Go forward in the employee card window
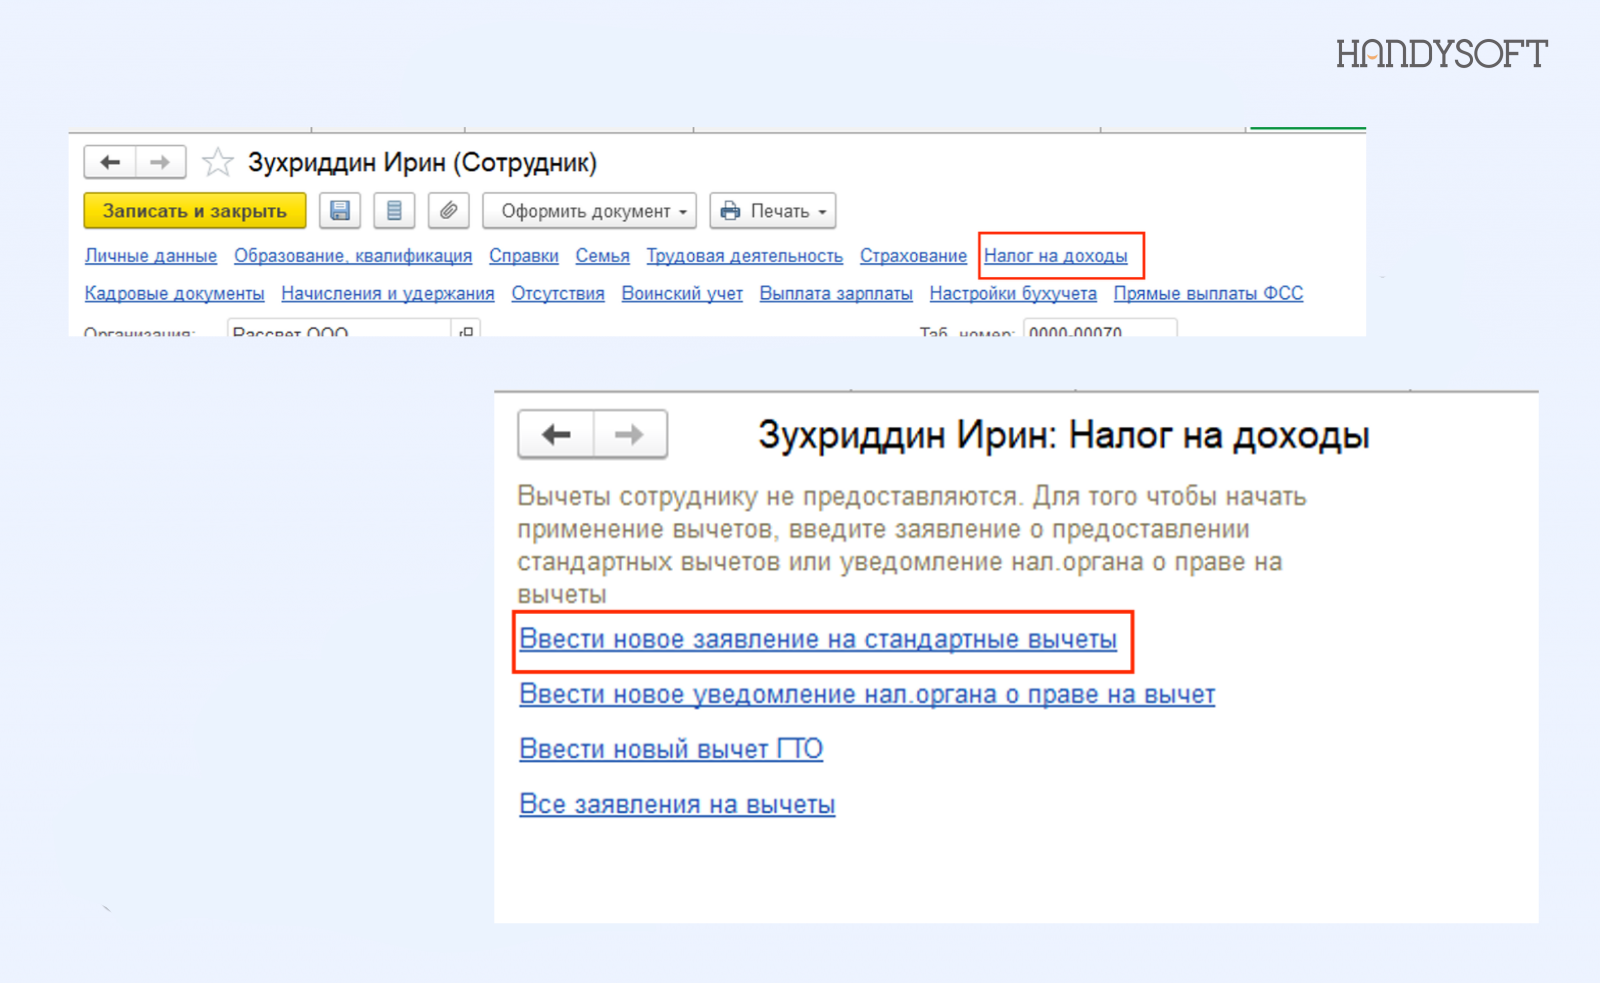 click(160, 162)
